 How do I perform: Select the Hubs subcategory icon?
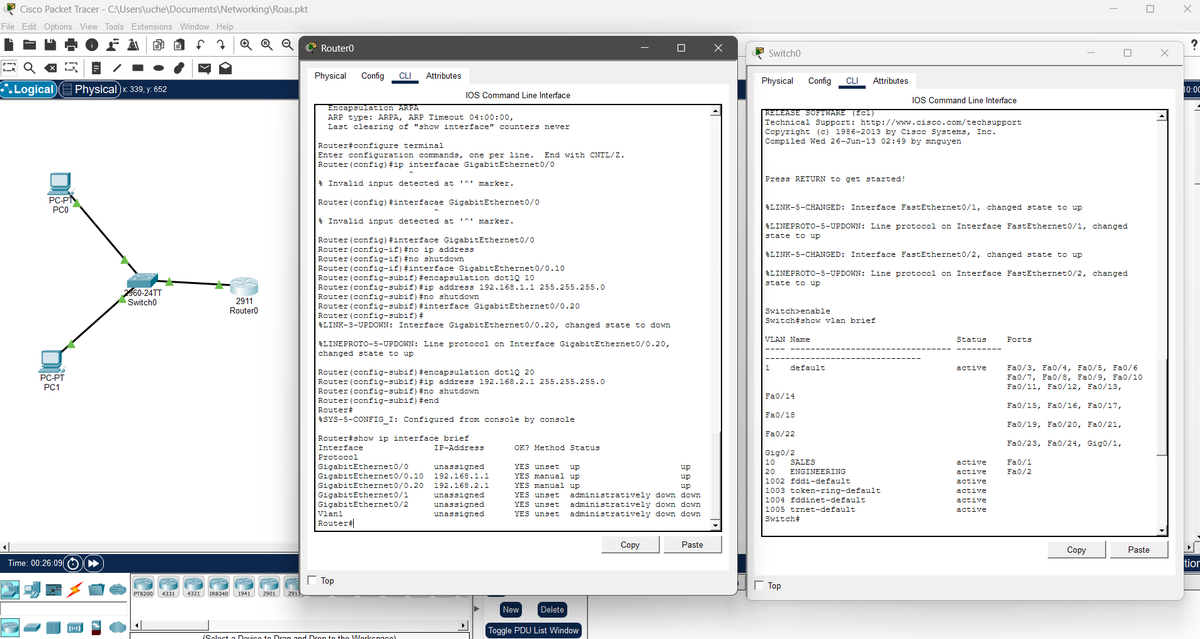(x=53, y=628)
